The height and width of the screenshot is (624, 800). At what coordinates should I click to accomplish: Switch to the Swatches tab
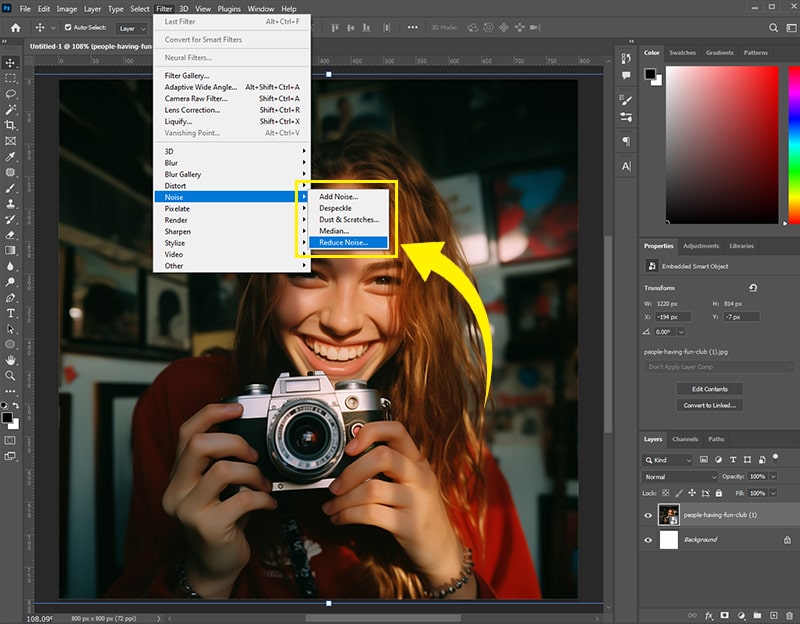point(682,53)
